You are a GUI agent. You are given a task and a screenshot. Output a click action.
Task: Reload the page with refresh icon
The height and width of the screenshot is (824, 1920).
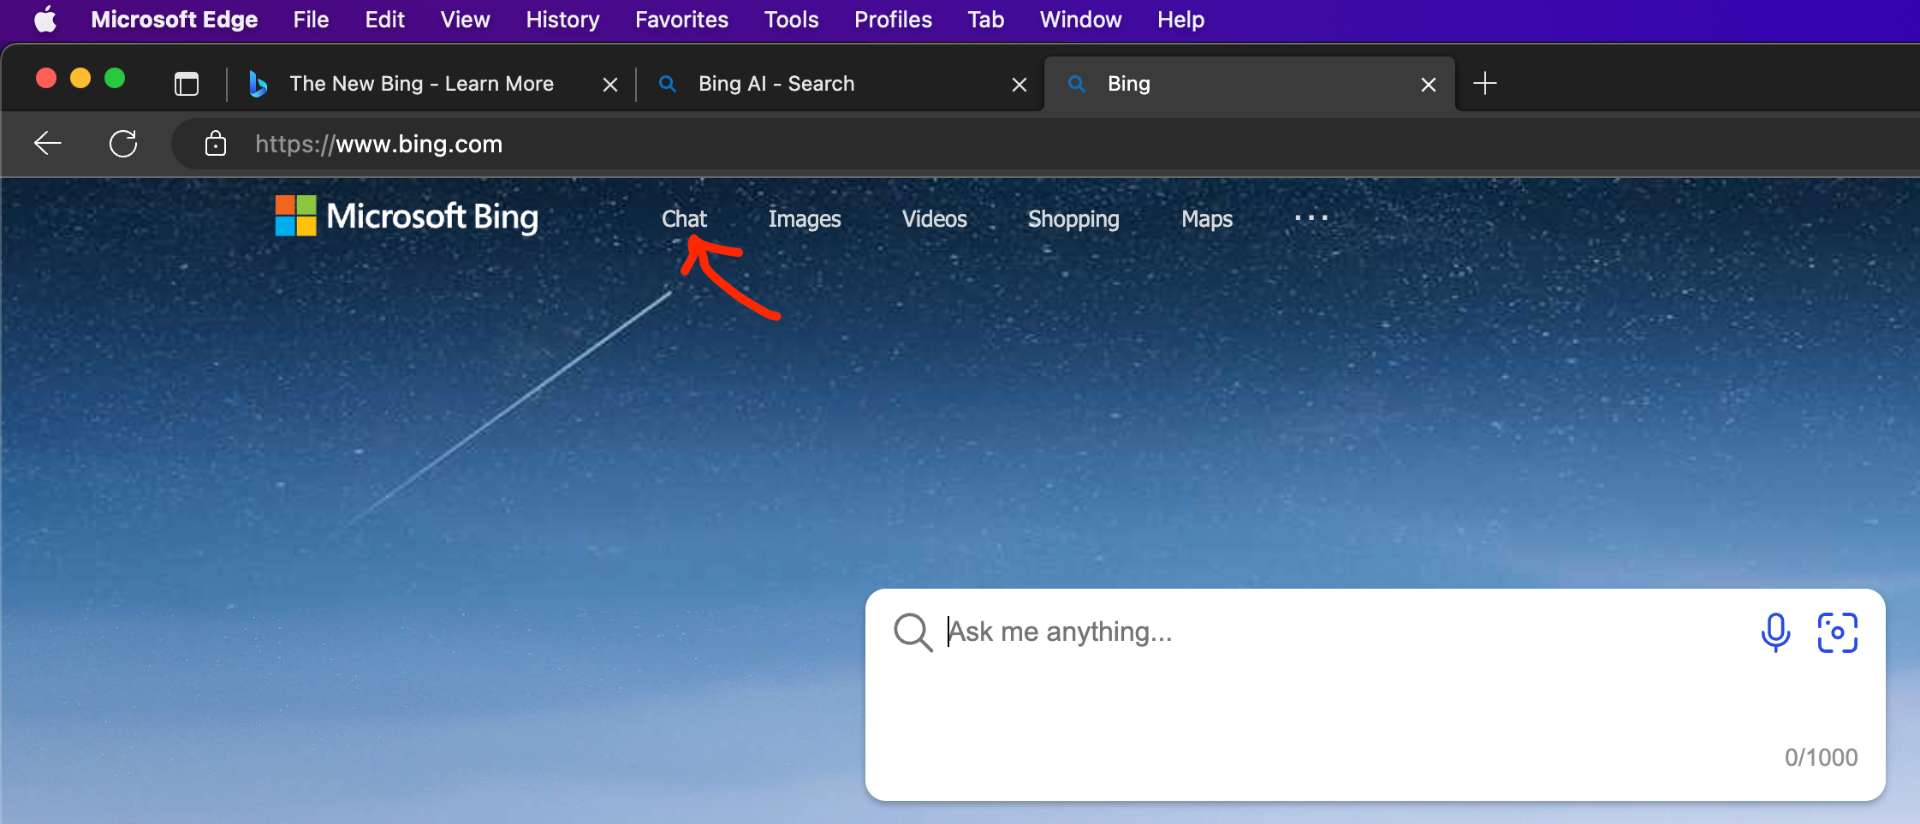[123, 144]
